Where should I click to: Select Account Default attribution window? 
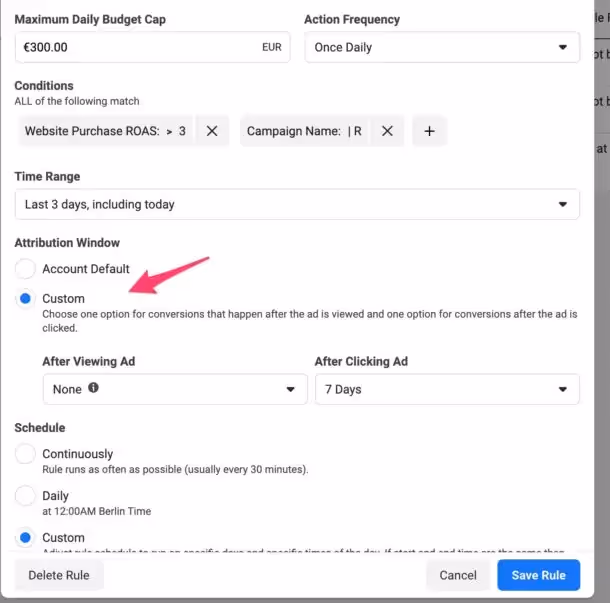coord(25,269)
